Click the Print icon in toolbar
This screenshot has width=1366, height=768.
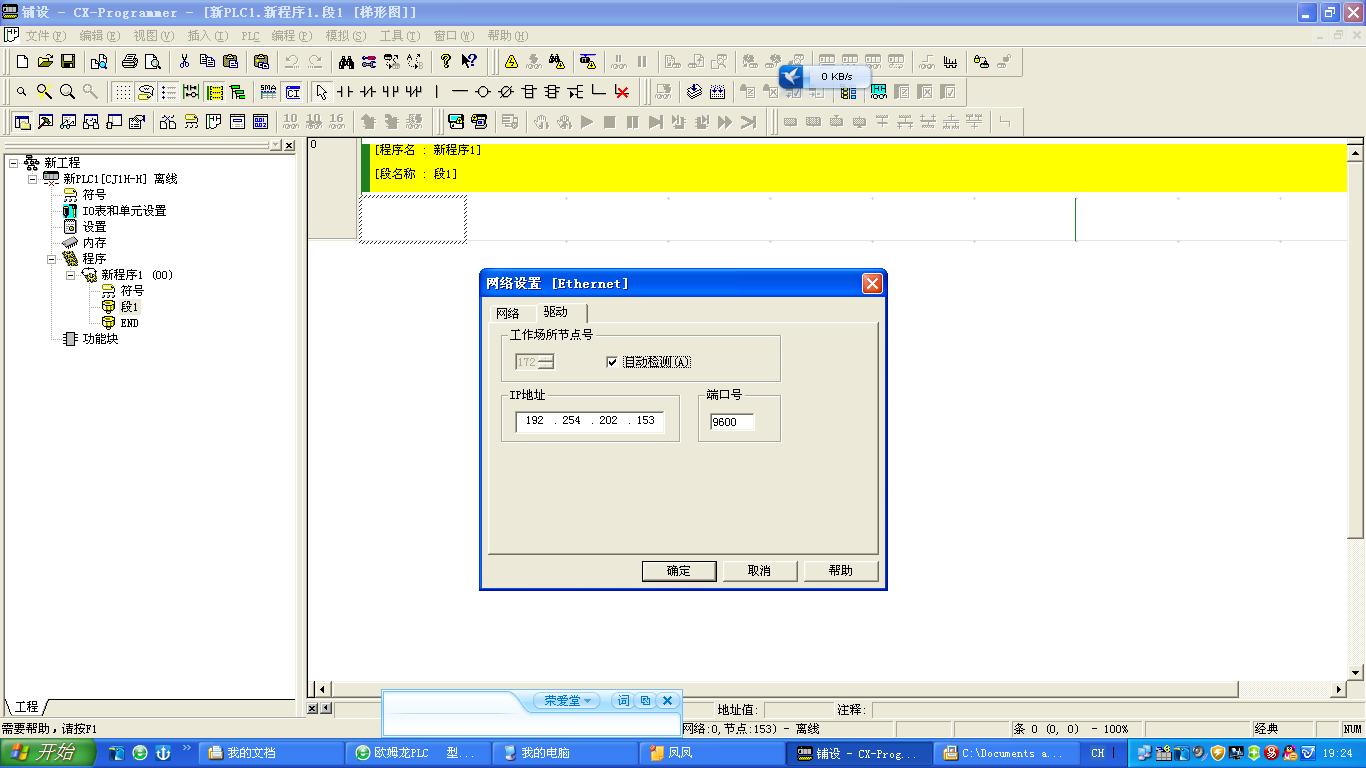coord(130,62)
